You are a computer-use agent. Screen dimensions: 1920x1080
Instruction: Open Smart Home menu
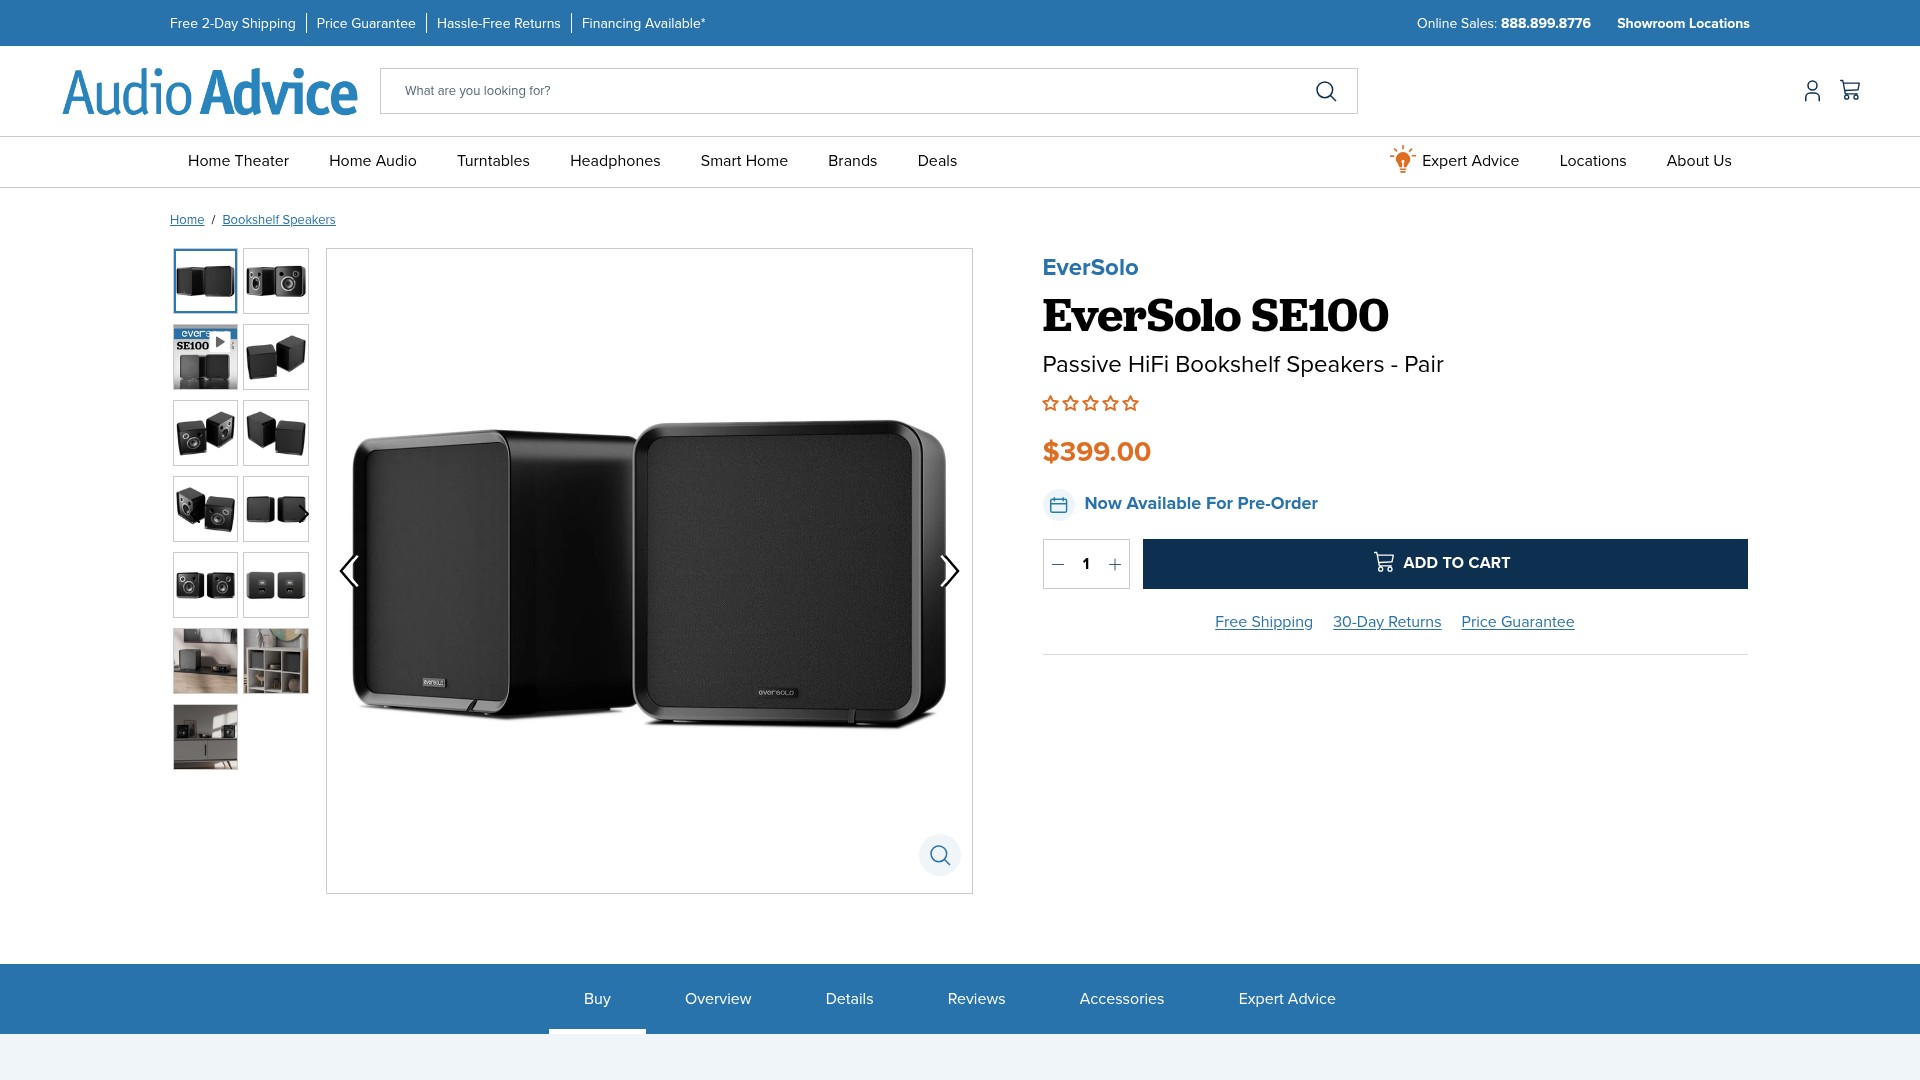point(744,161)
